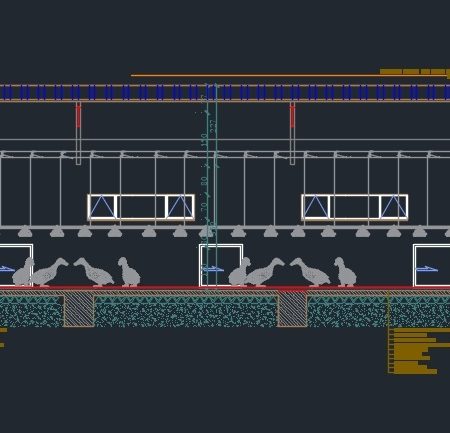Select the 150 dimension text
The width and height of the screenshot is (450, 433).
tap(204, 140)
